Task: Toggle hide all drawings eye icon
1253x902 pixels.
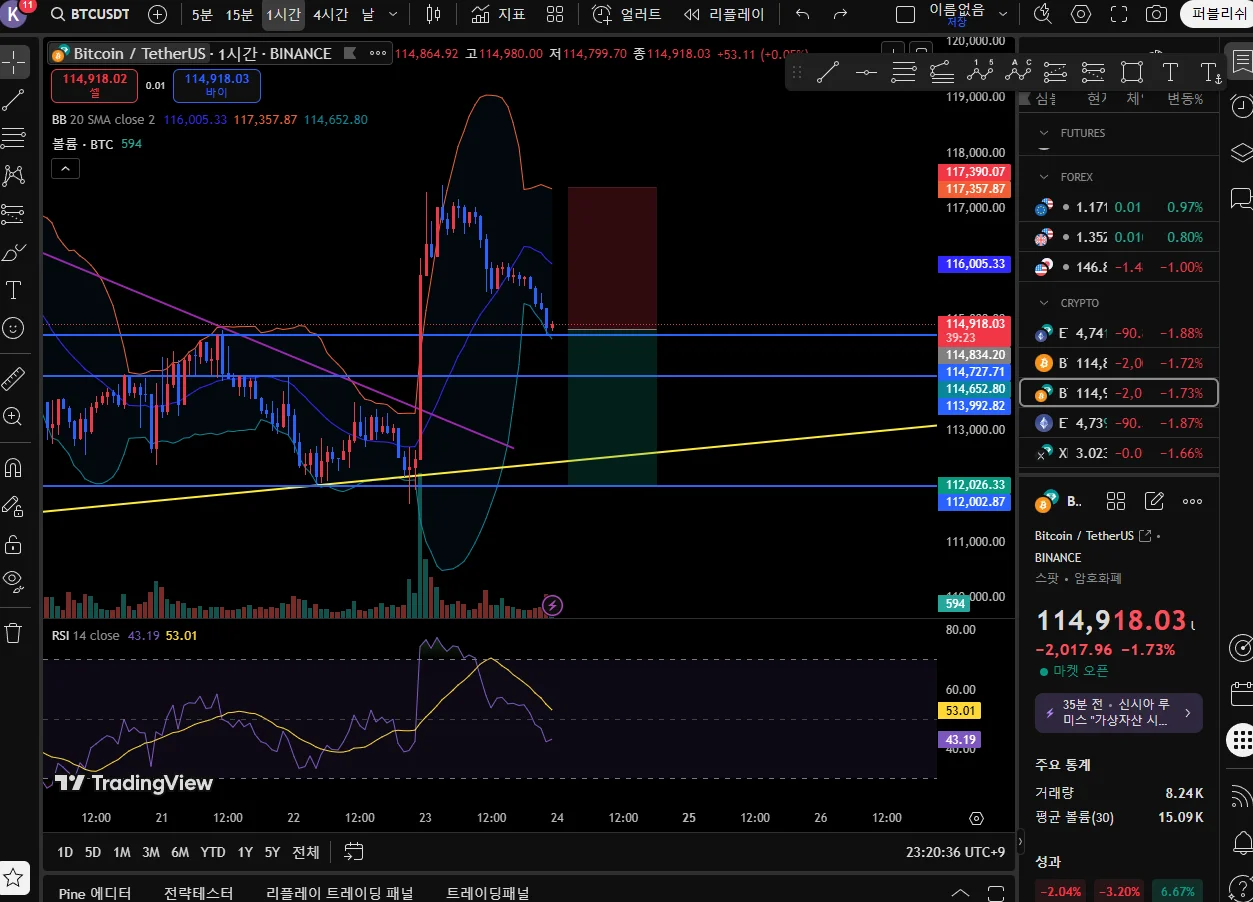Action: pos(14,582)
